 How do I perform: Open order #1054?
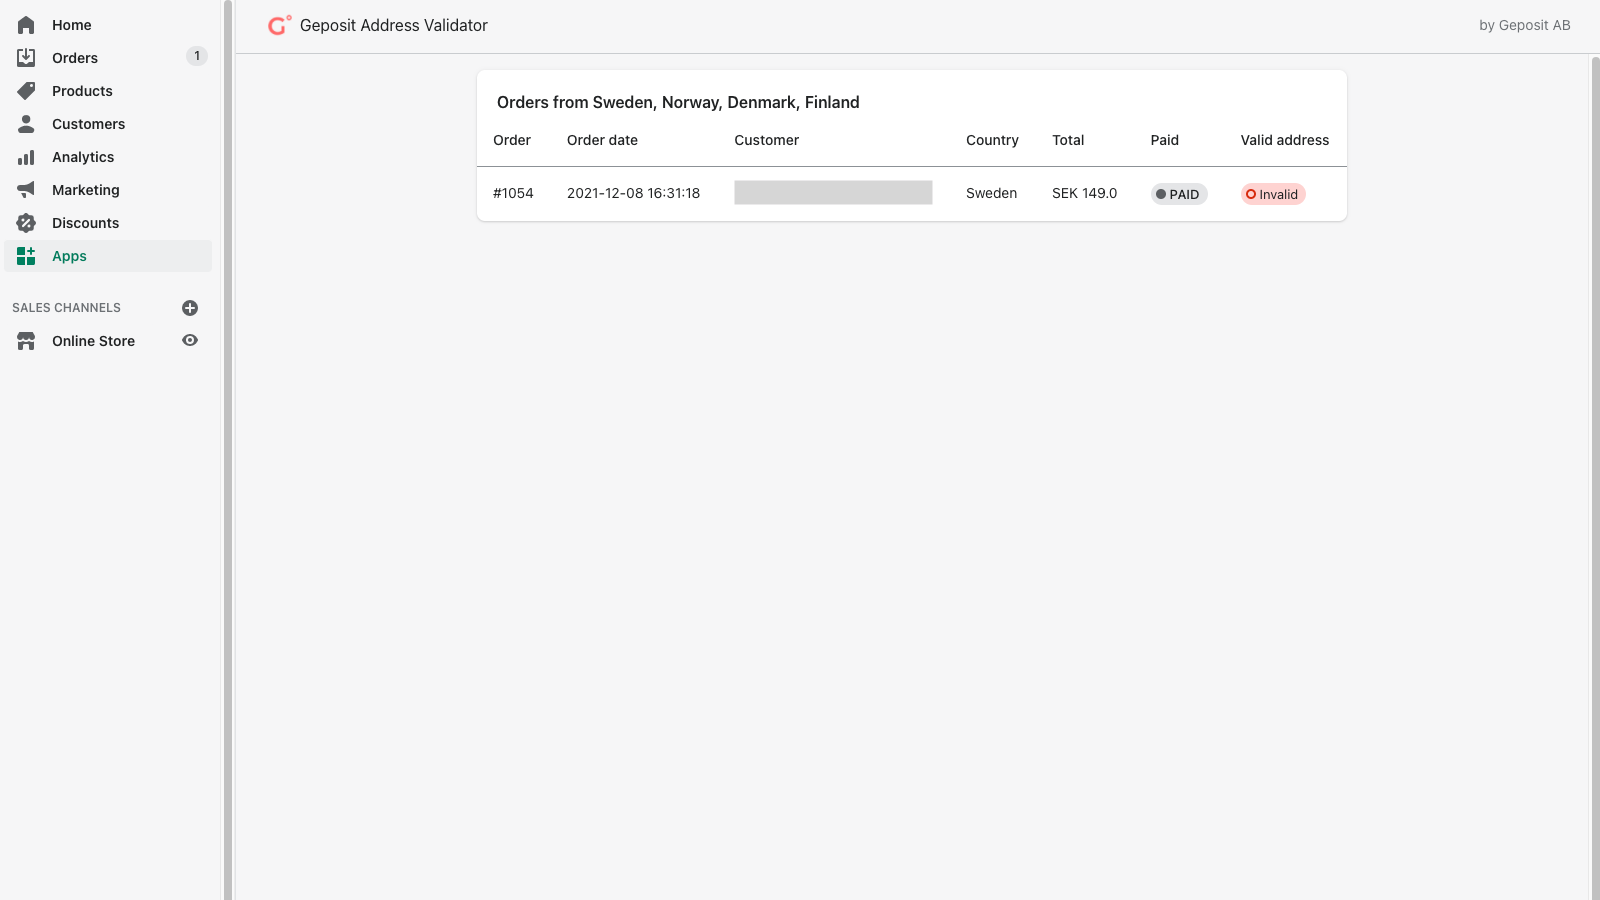(513, 193)
